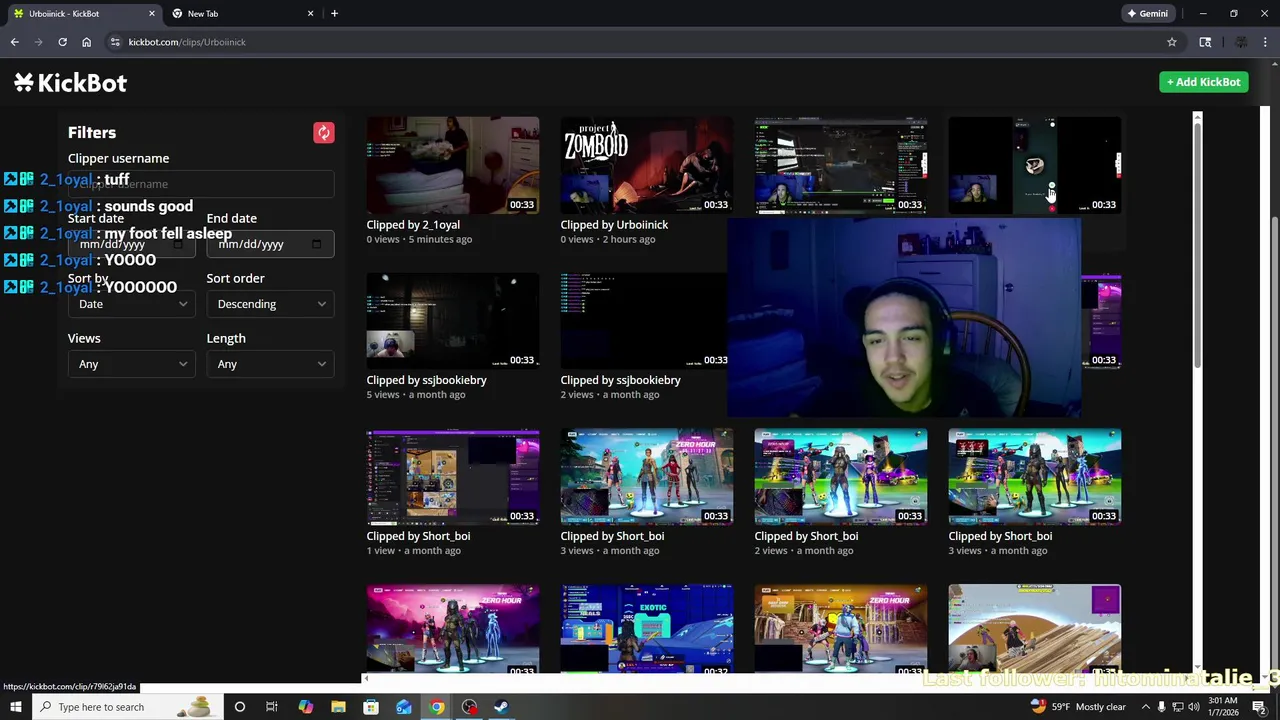
Task: Switch to Chrome on taskbar
Action: 437,707
